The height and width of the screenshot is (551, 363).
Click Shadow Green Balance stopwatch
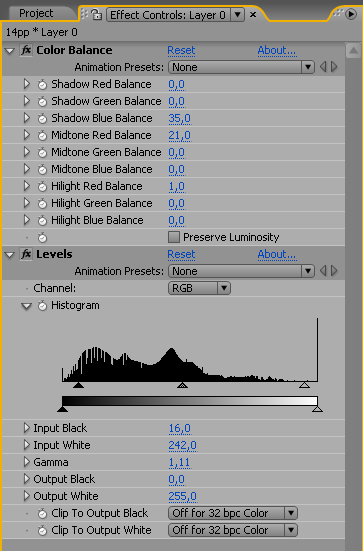[x=42, y=102]
